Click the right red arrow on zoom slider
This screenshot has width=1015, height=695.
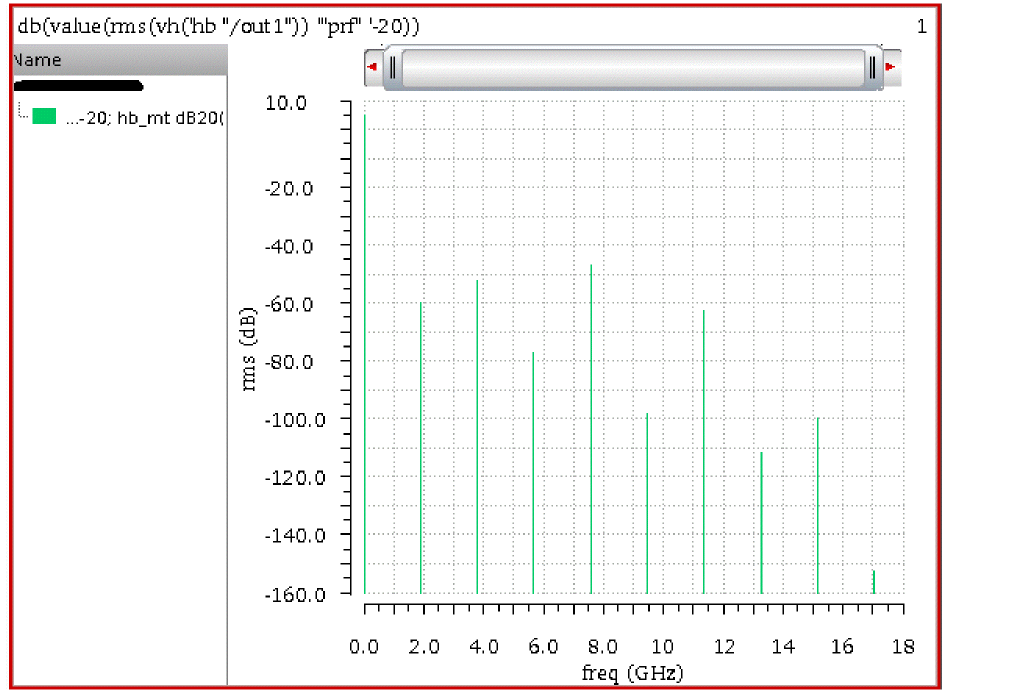coord(891,67)
